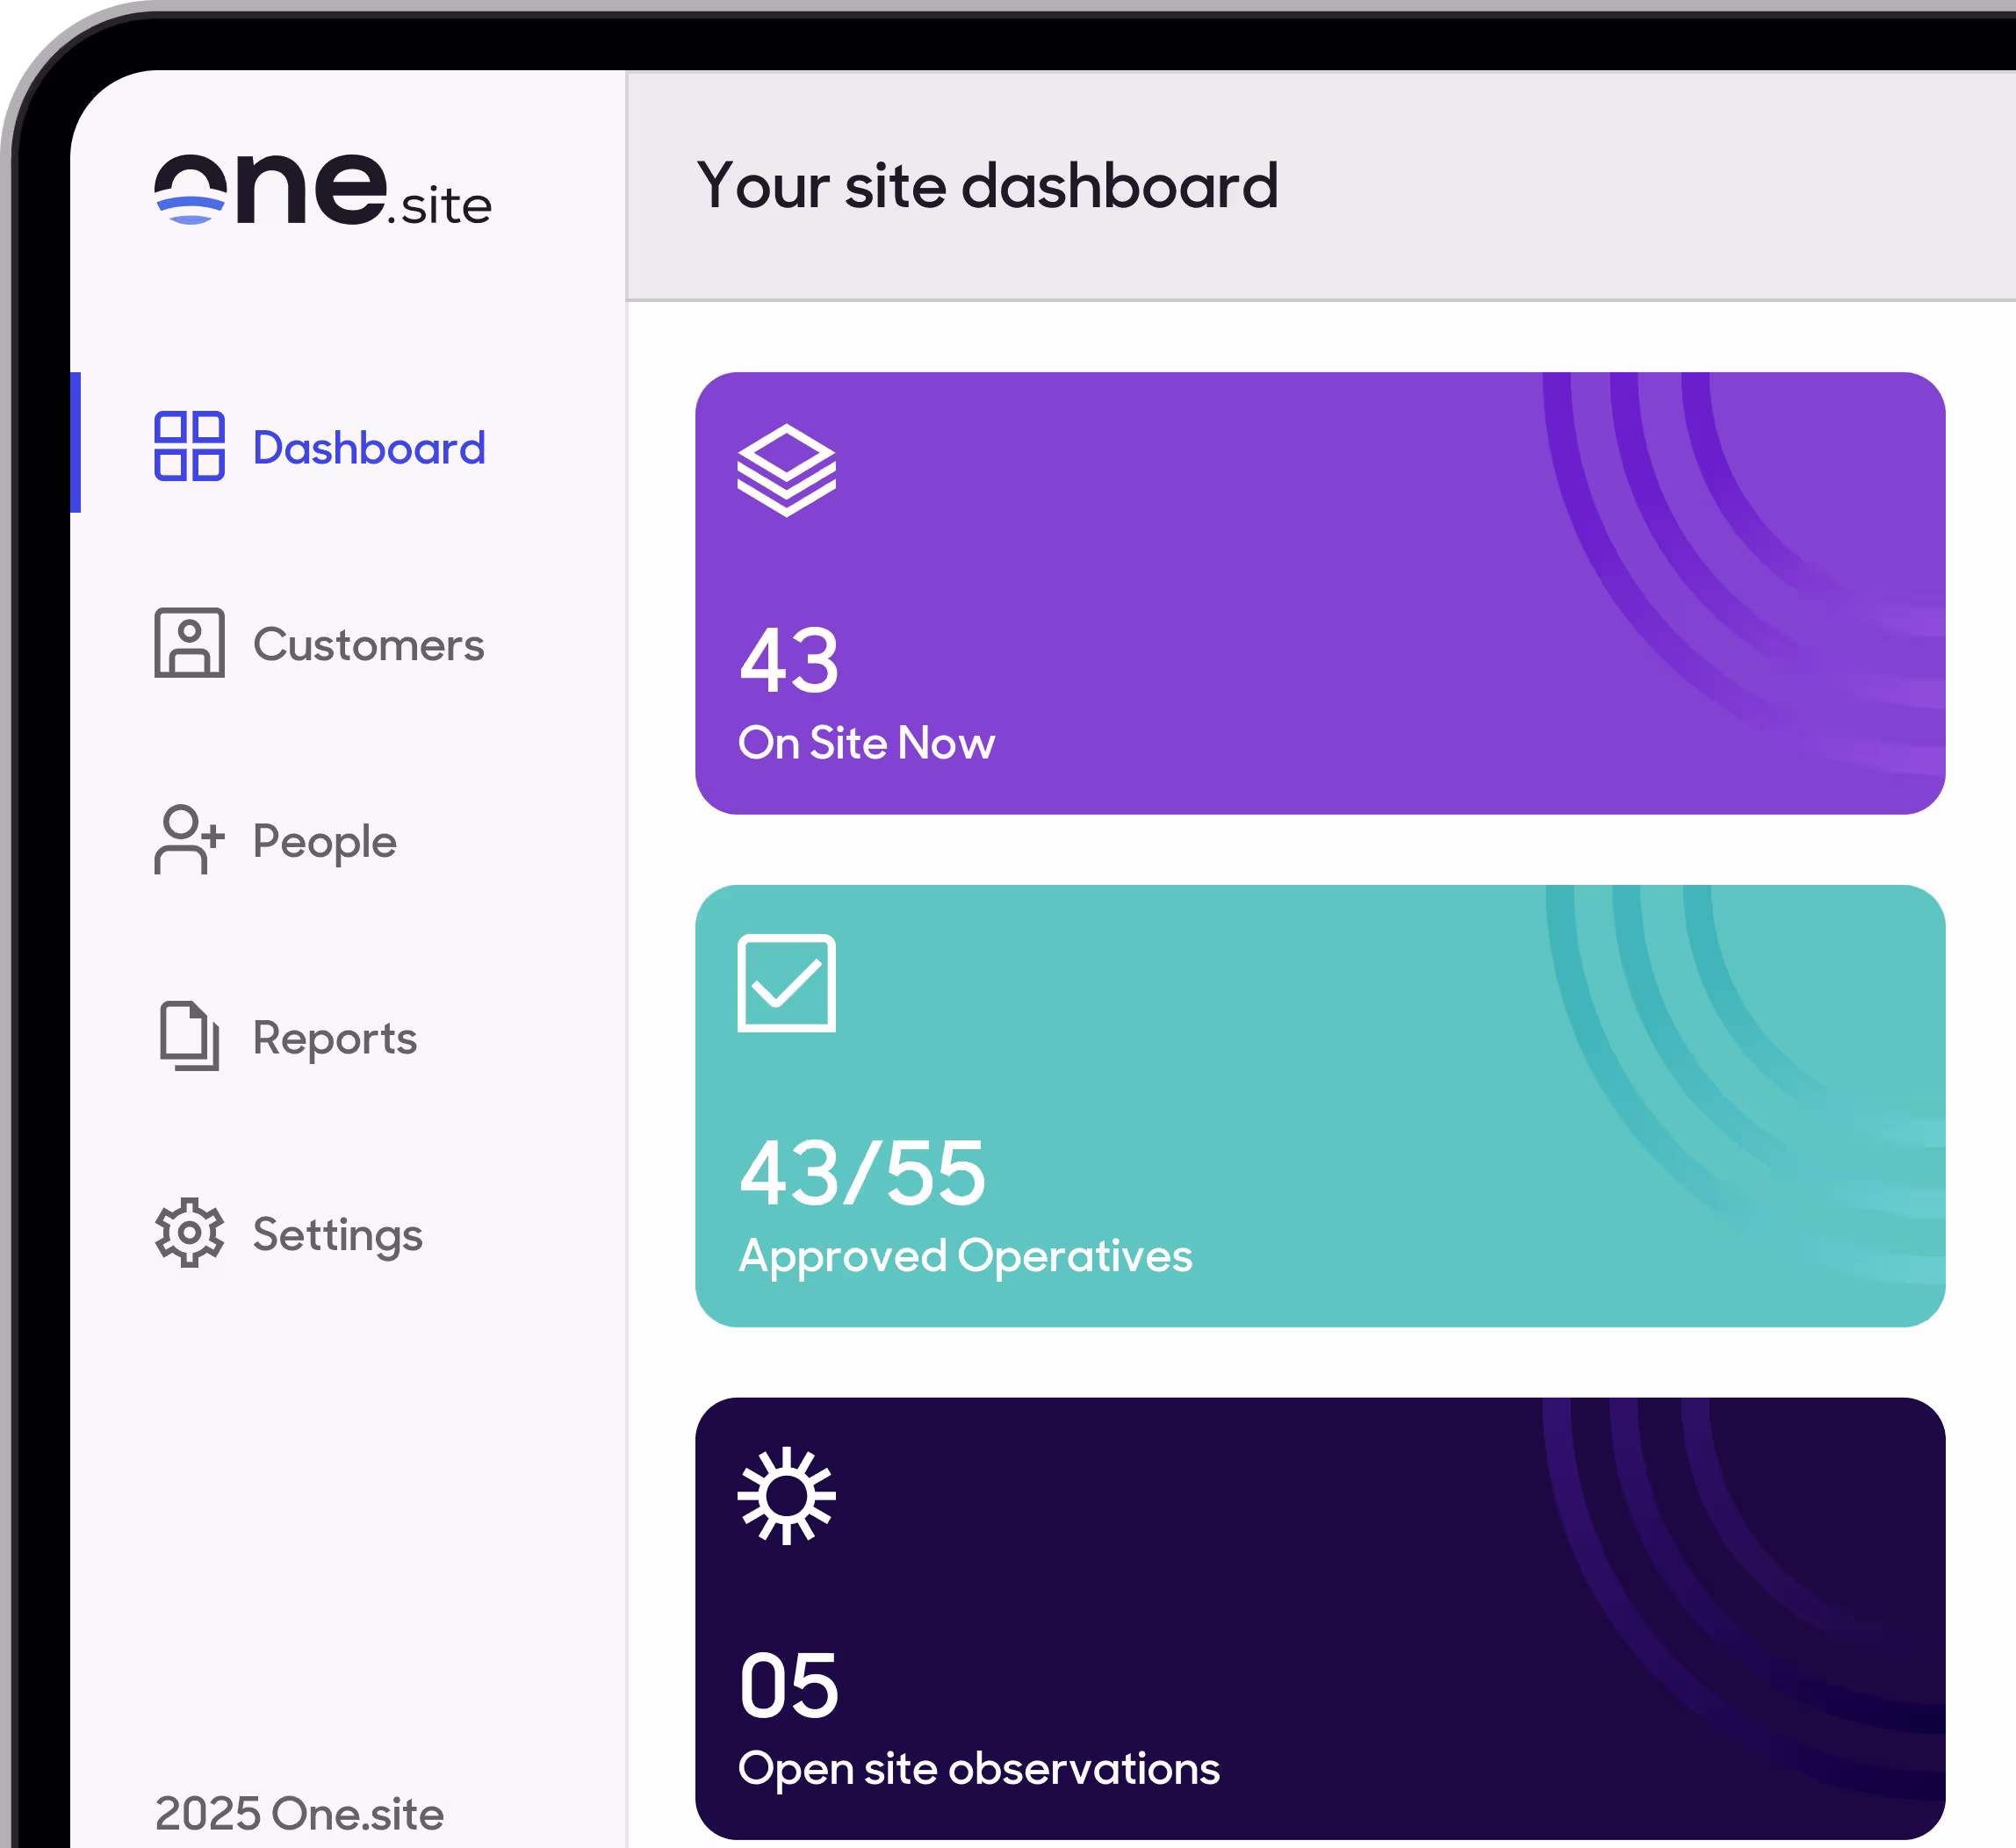Screen dimensions: 2016x1848
Task: Click the sun icon on dark card
Action: click(786, 1496)
